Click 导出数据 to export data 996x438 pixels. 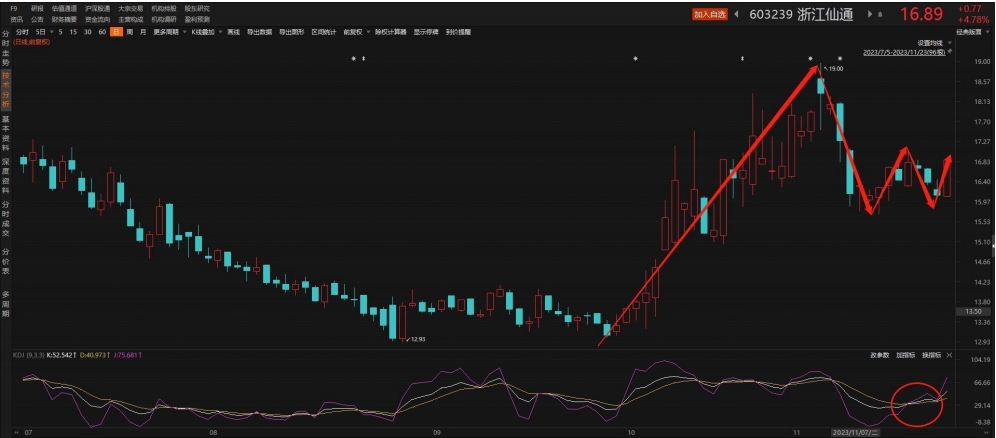[259, 32]
